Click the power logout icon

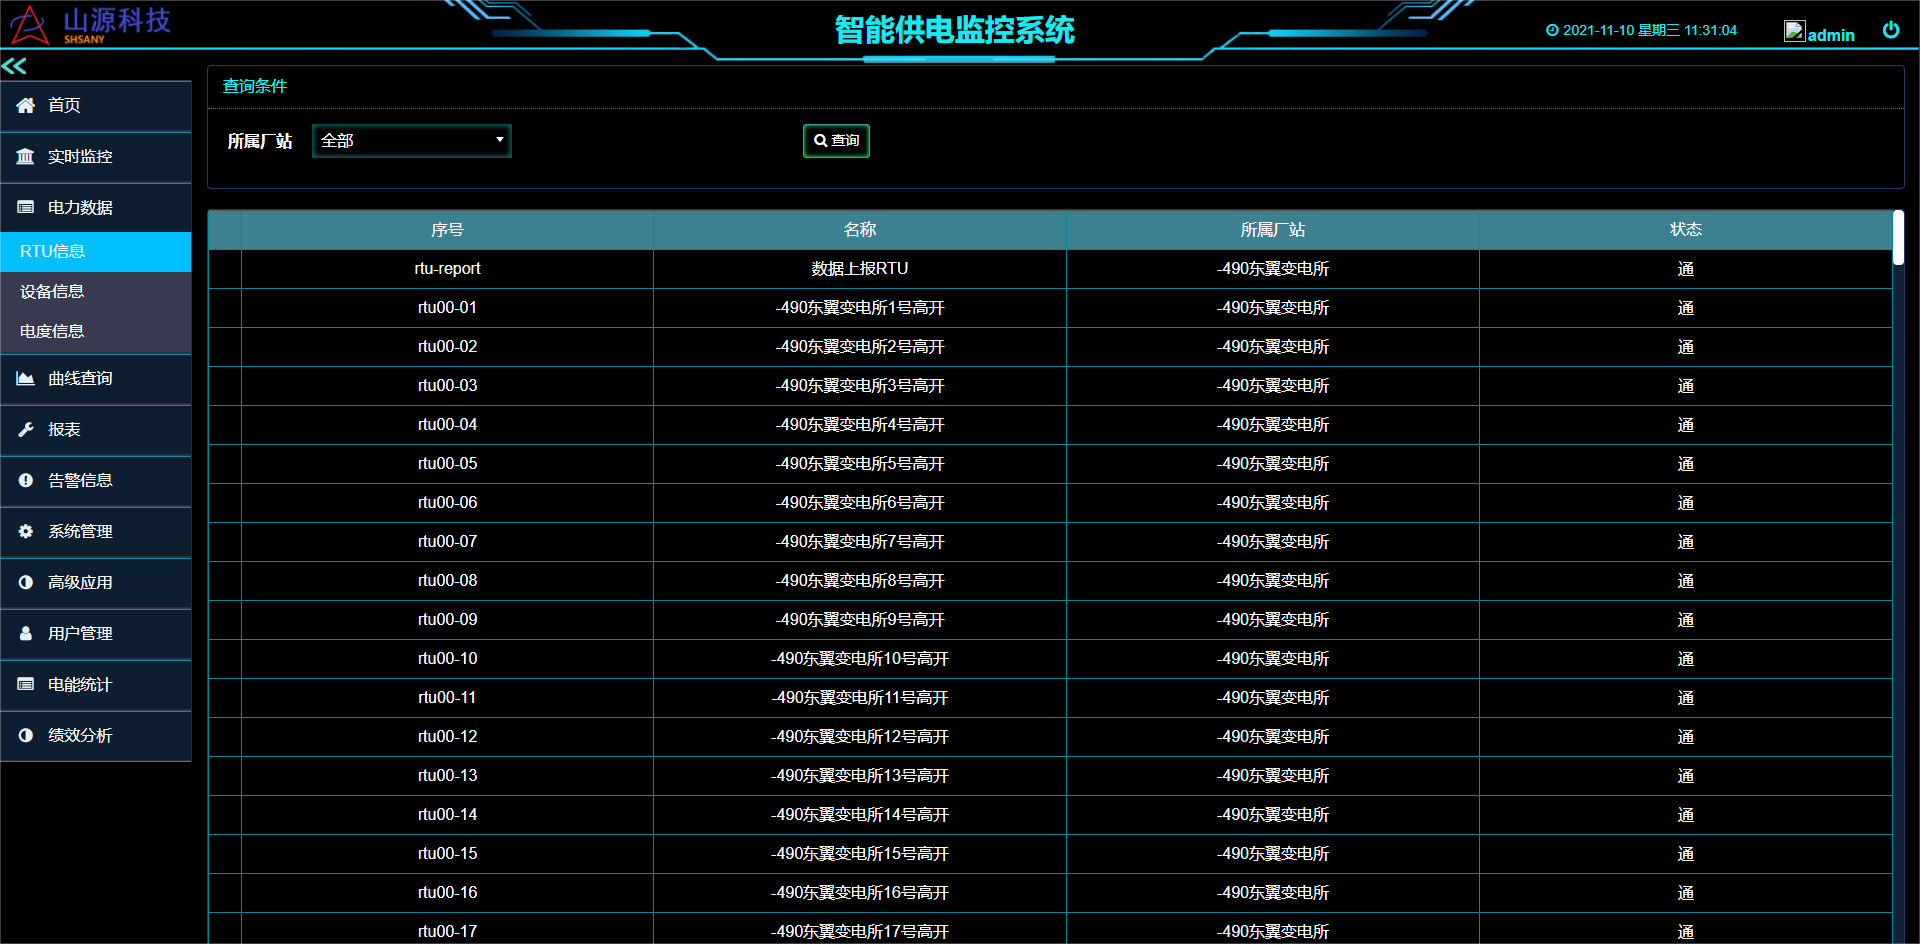tap(1890, 30)
